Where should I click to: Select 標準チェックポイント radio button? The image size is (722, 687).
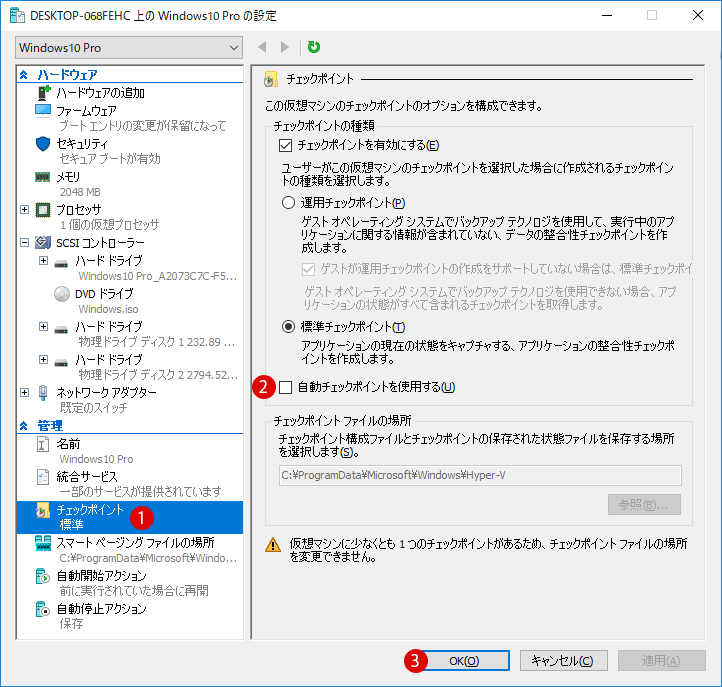288,327
